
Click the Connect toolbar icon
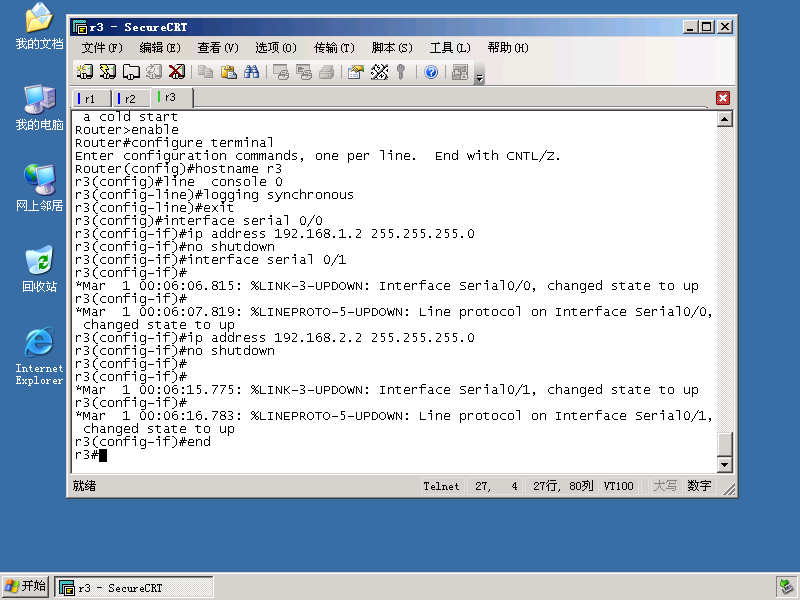click(x=84, y=72)
